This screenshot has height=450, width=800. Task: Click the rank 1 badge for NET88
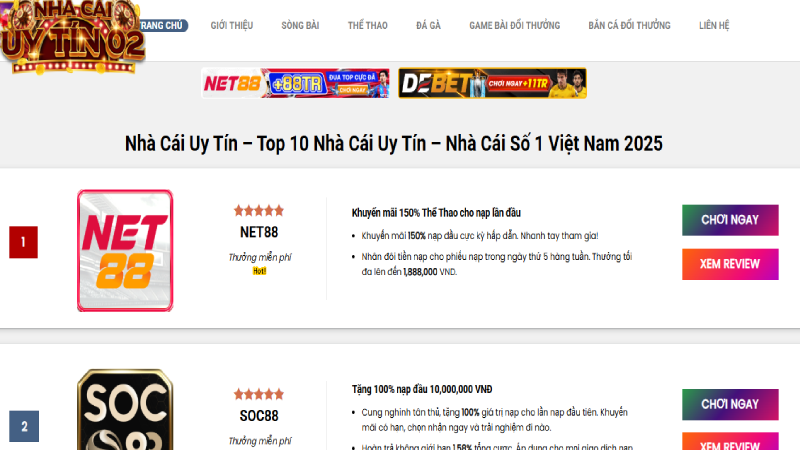pyautogui.click(x=23, y=242)
